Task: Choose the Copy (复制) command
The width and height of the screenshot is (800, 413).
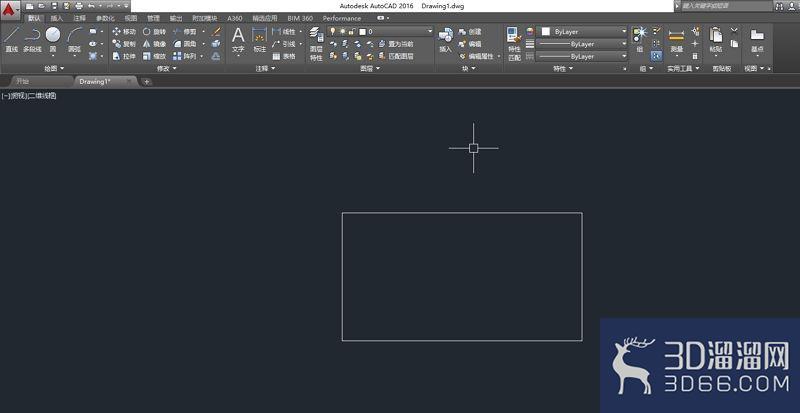Action: 124,44
